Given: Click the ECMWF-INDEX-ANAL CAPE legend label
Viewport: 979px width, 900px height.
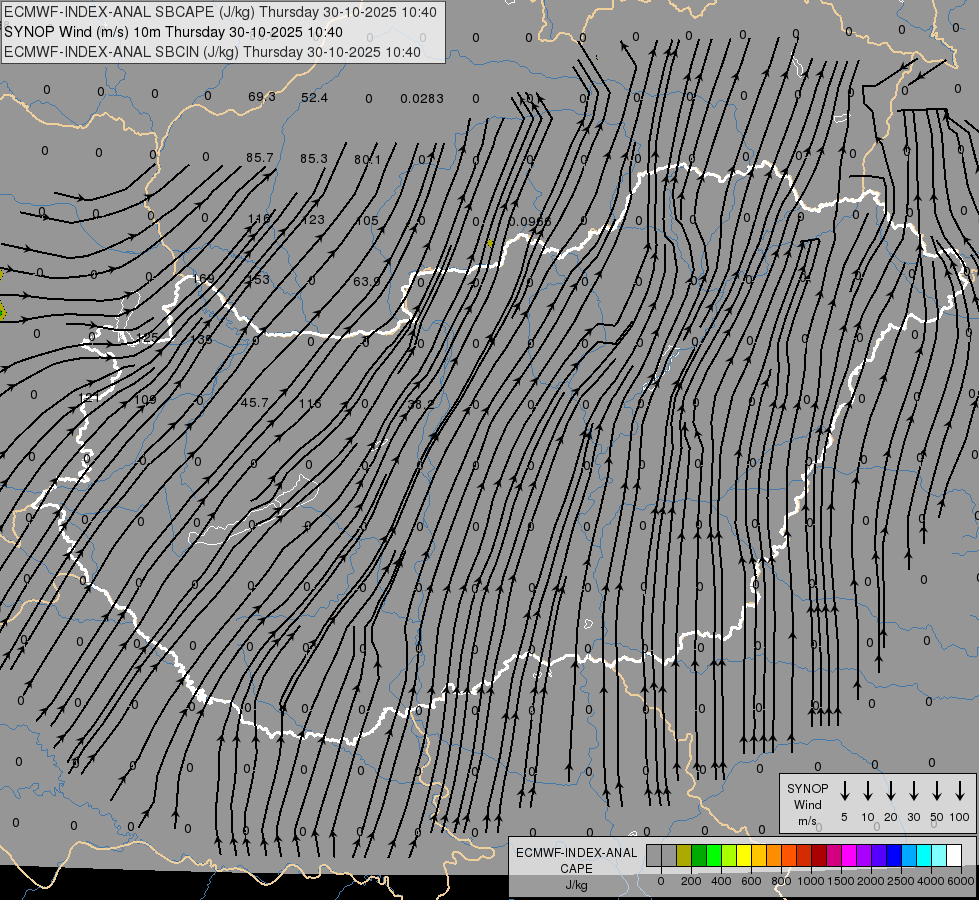Looking at the screenshot, I should (576, 860).
